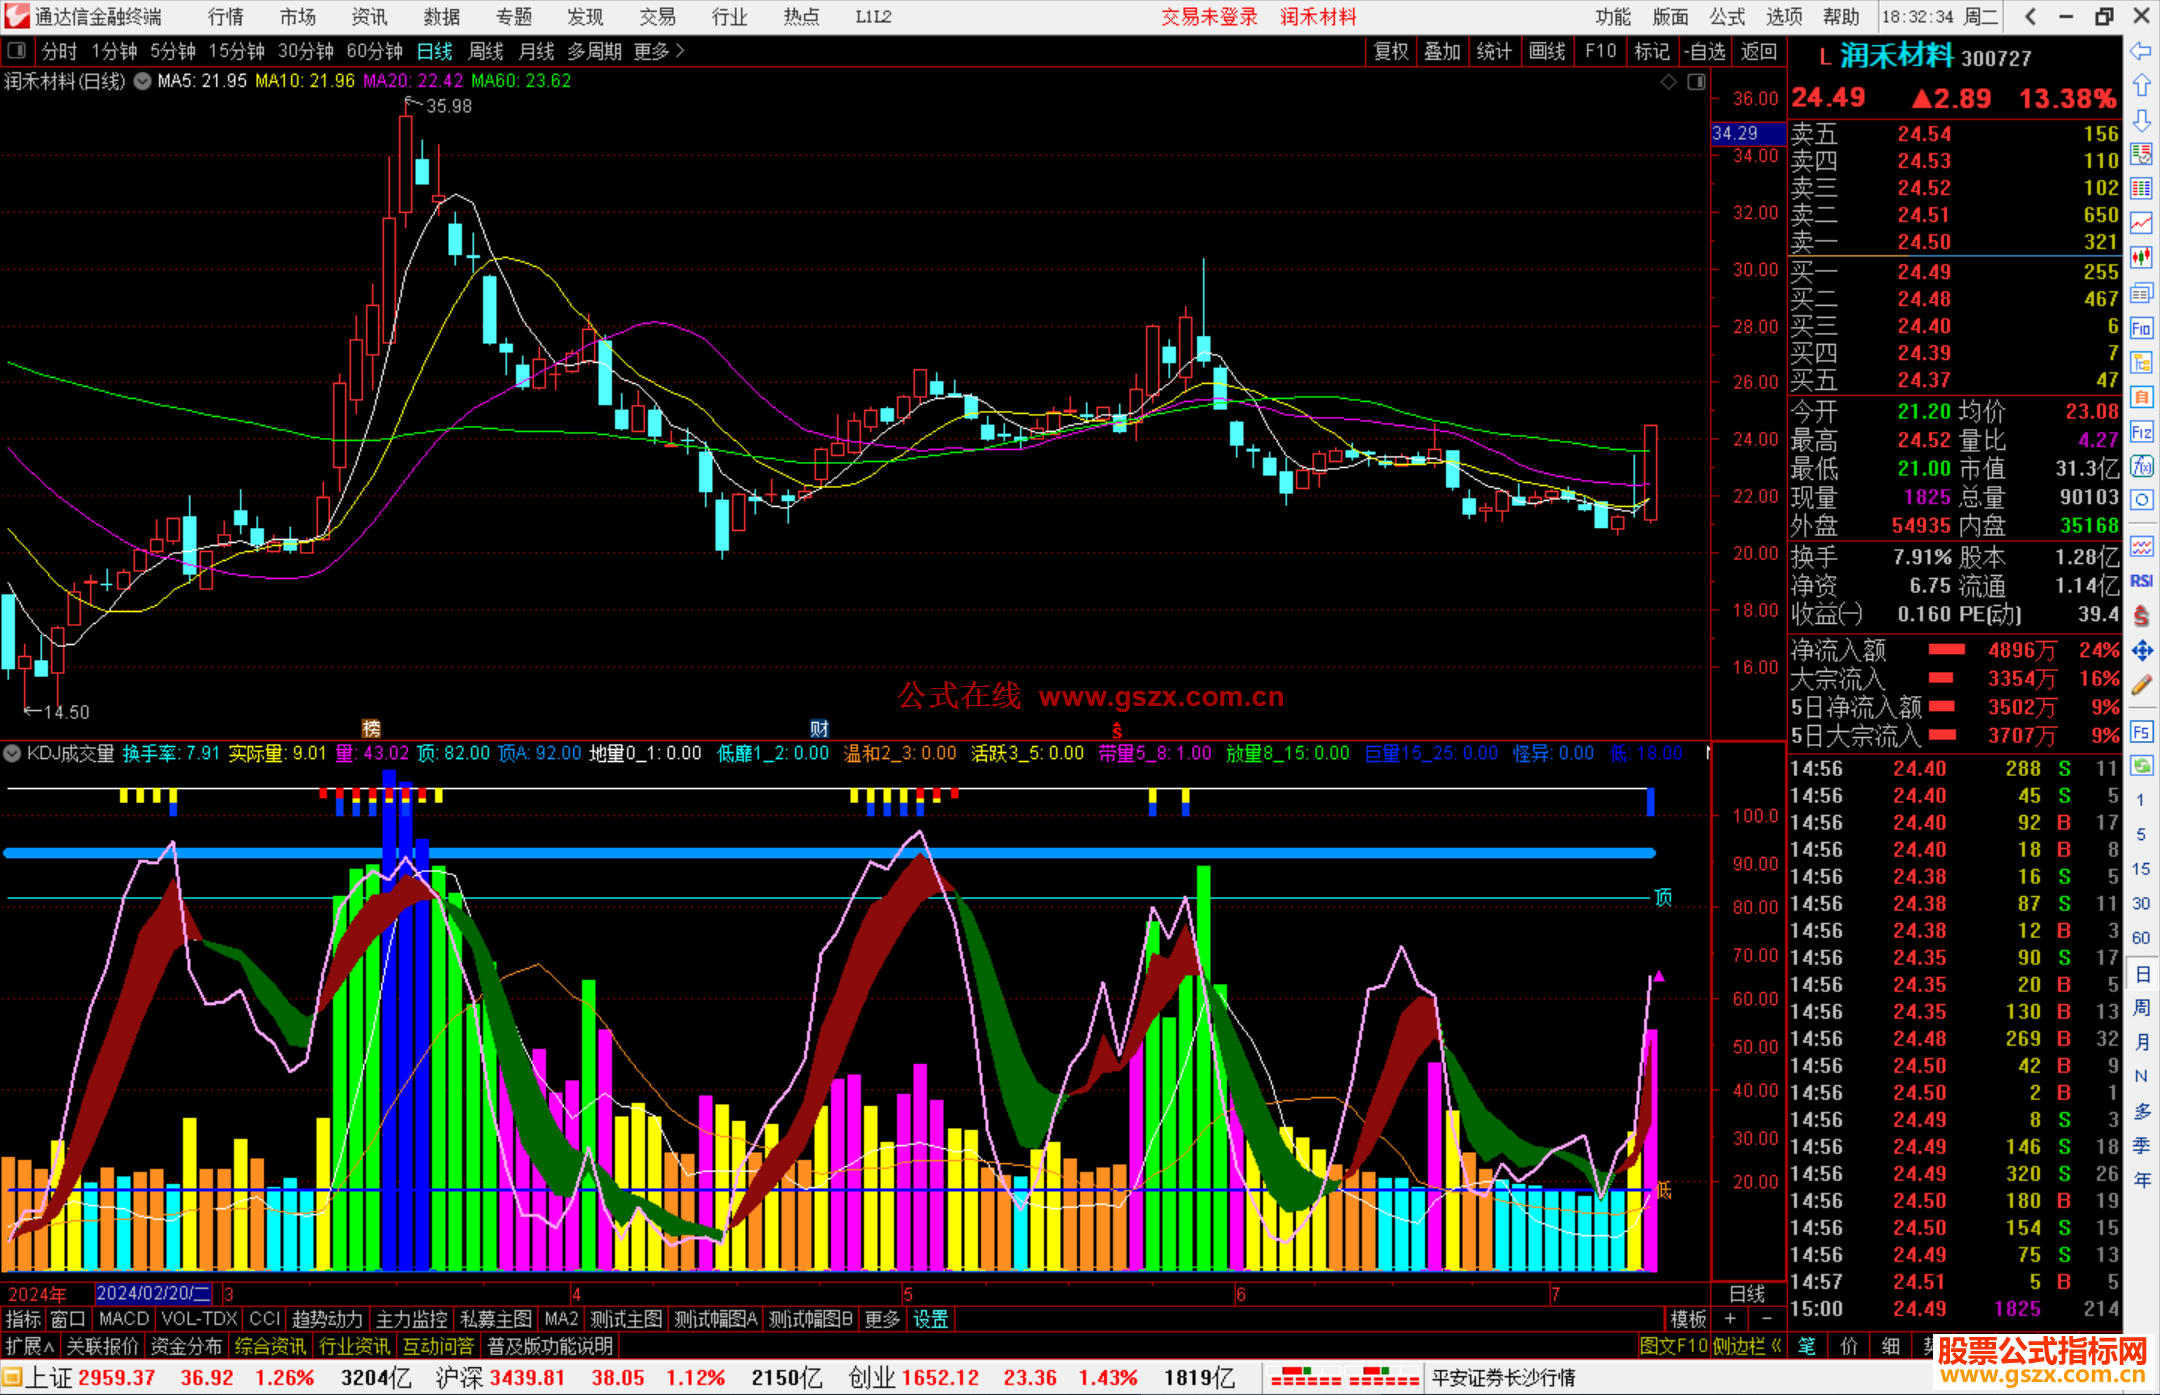Switch to the MACD indicator tab
The height and width of the screenshot is (1395, 2160).
(124, 1319)
